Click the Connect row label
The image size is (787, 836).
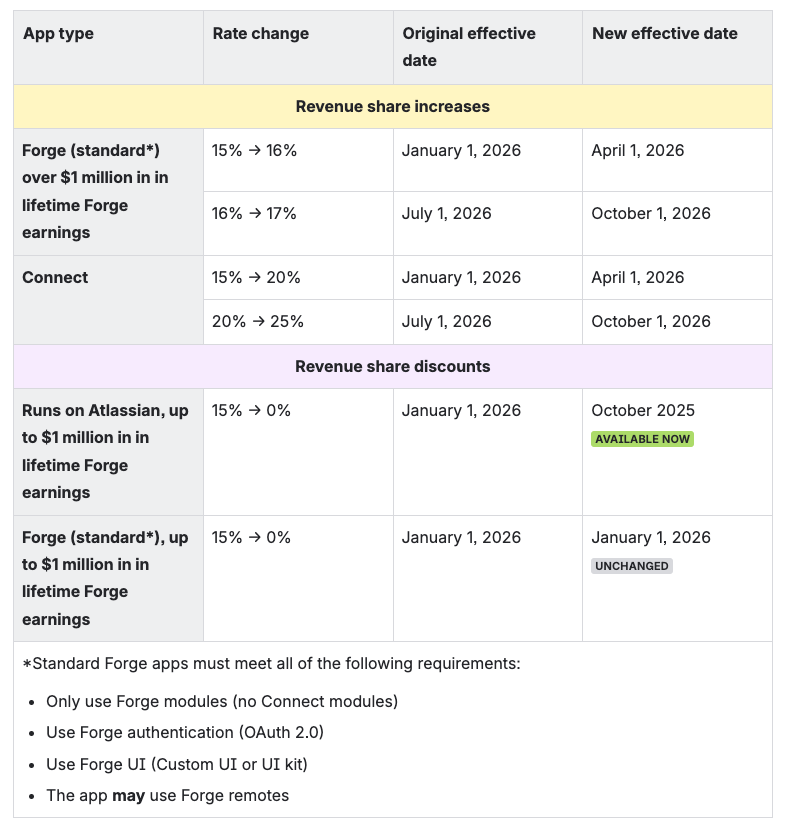(55, 278)
